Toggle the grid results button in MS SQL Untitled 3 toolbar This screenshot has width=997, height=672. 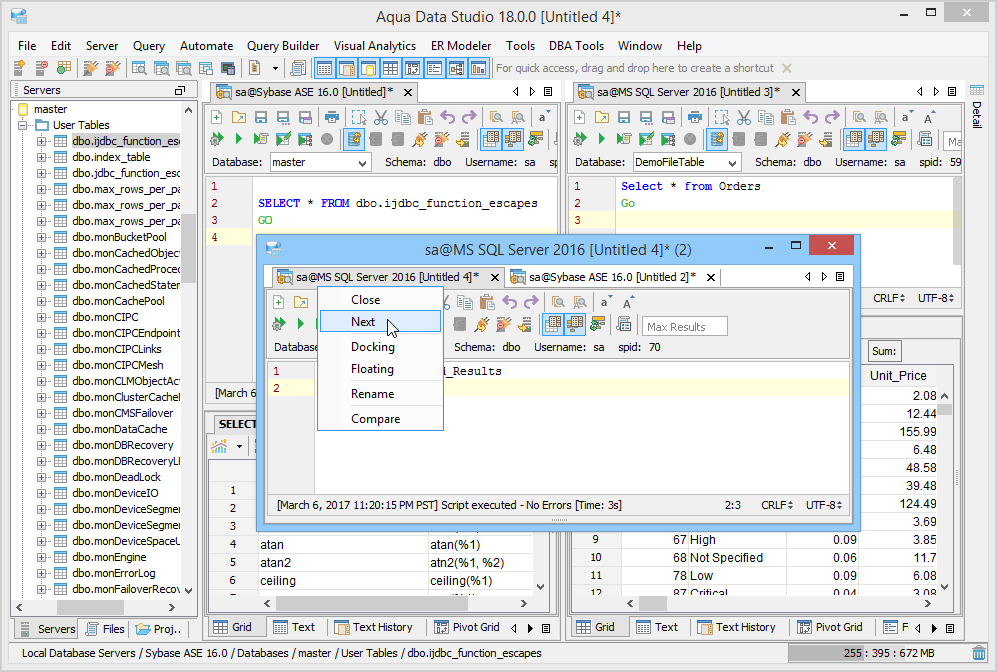pos(854,139)
